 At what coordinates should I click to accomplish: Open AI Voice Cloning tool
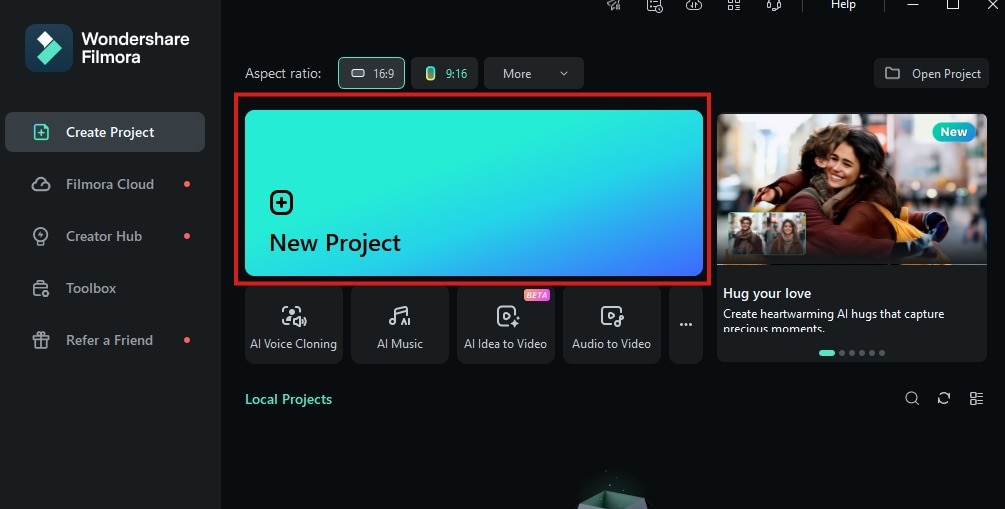tap(294, 325)
